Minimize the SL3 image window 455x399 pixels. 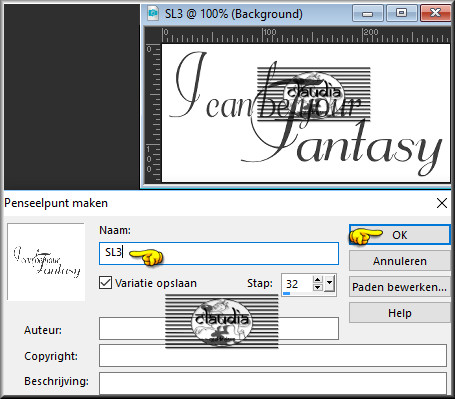pos(367,14)
